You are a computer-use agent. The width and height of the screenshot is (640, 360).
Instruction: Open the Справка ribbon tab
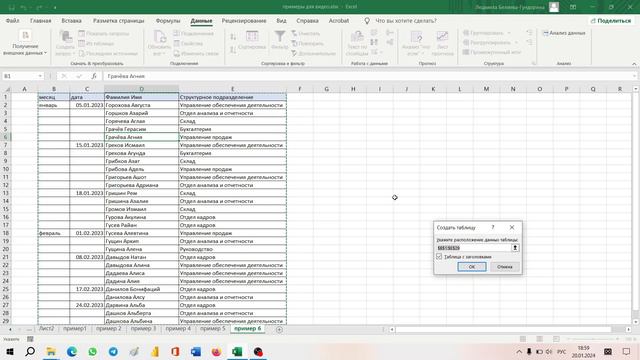[307, 20]
